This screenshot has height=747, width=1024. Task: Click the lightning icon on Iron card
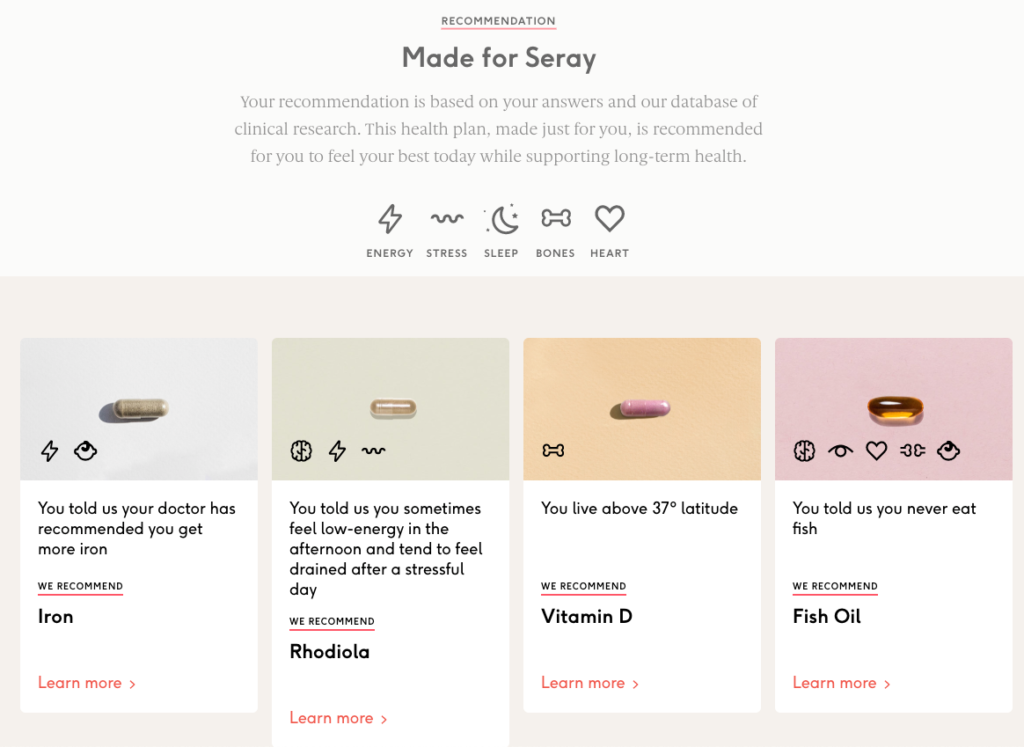point(49,451)
